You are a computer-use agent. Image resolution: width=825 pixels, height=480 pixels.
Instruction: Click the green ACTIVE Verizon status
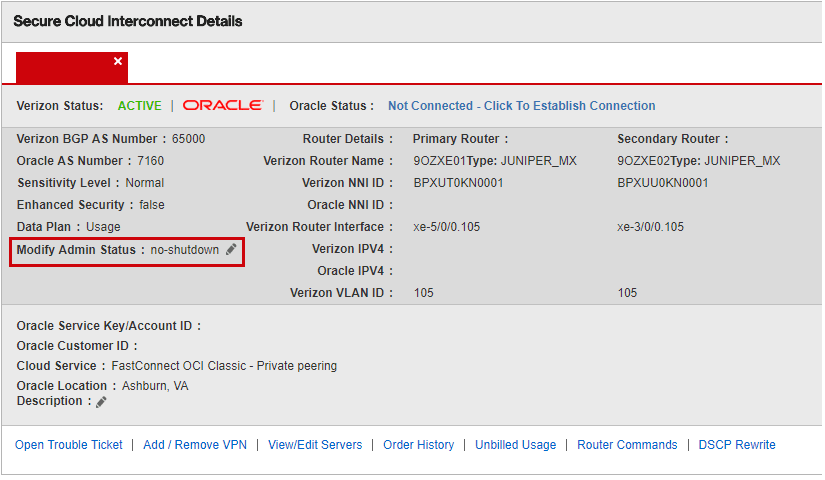[x=139, y=106]
